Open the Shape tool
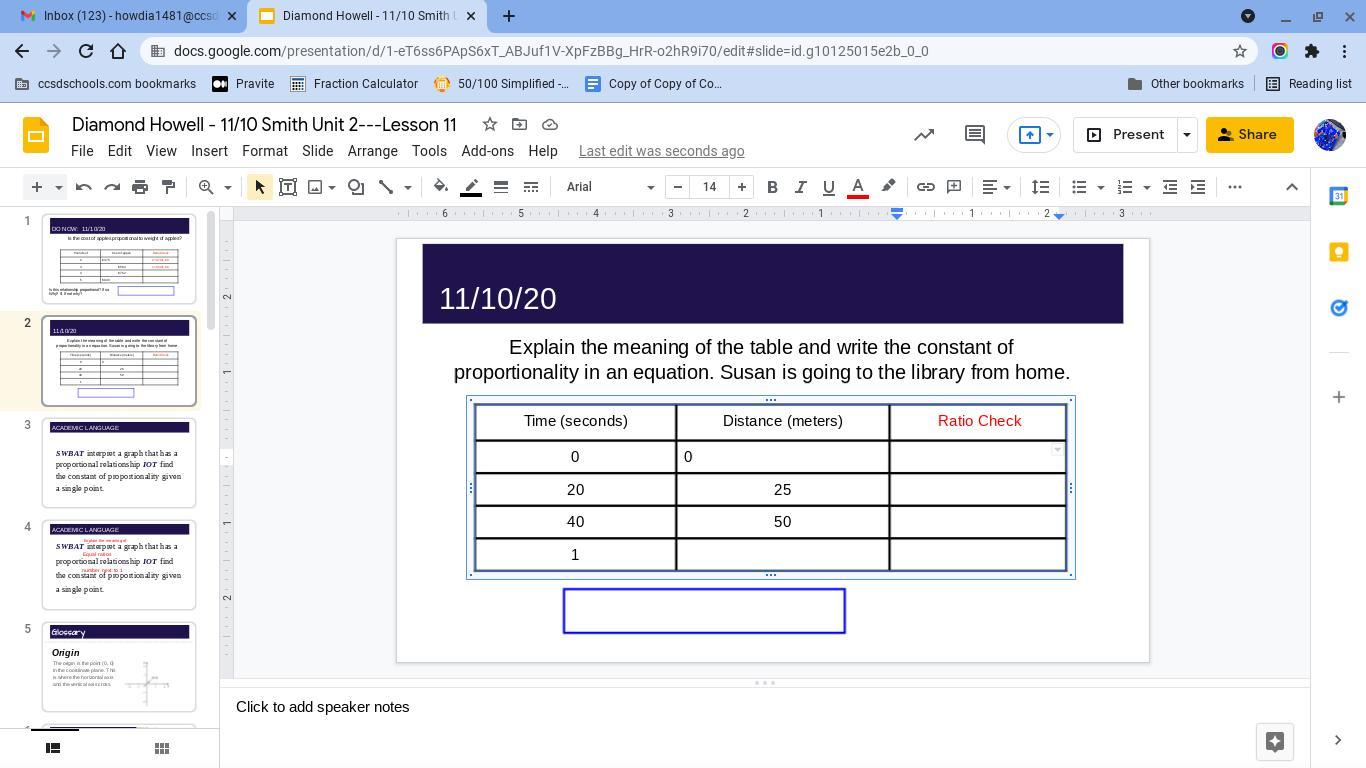The height and width of the screenshot is (768, 1366). click(356, 187)
